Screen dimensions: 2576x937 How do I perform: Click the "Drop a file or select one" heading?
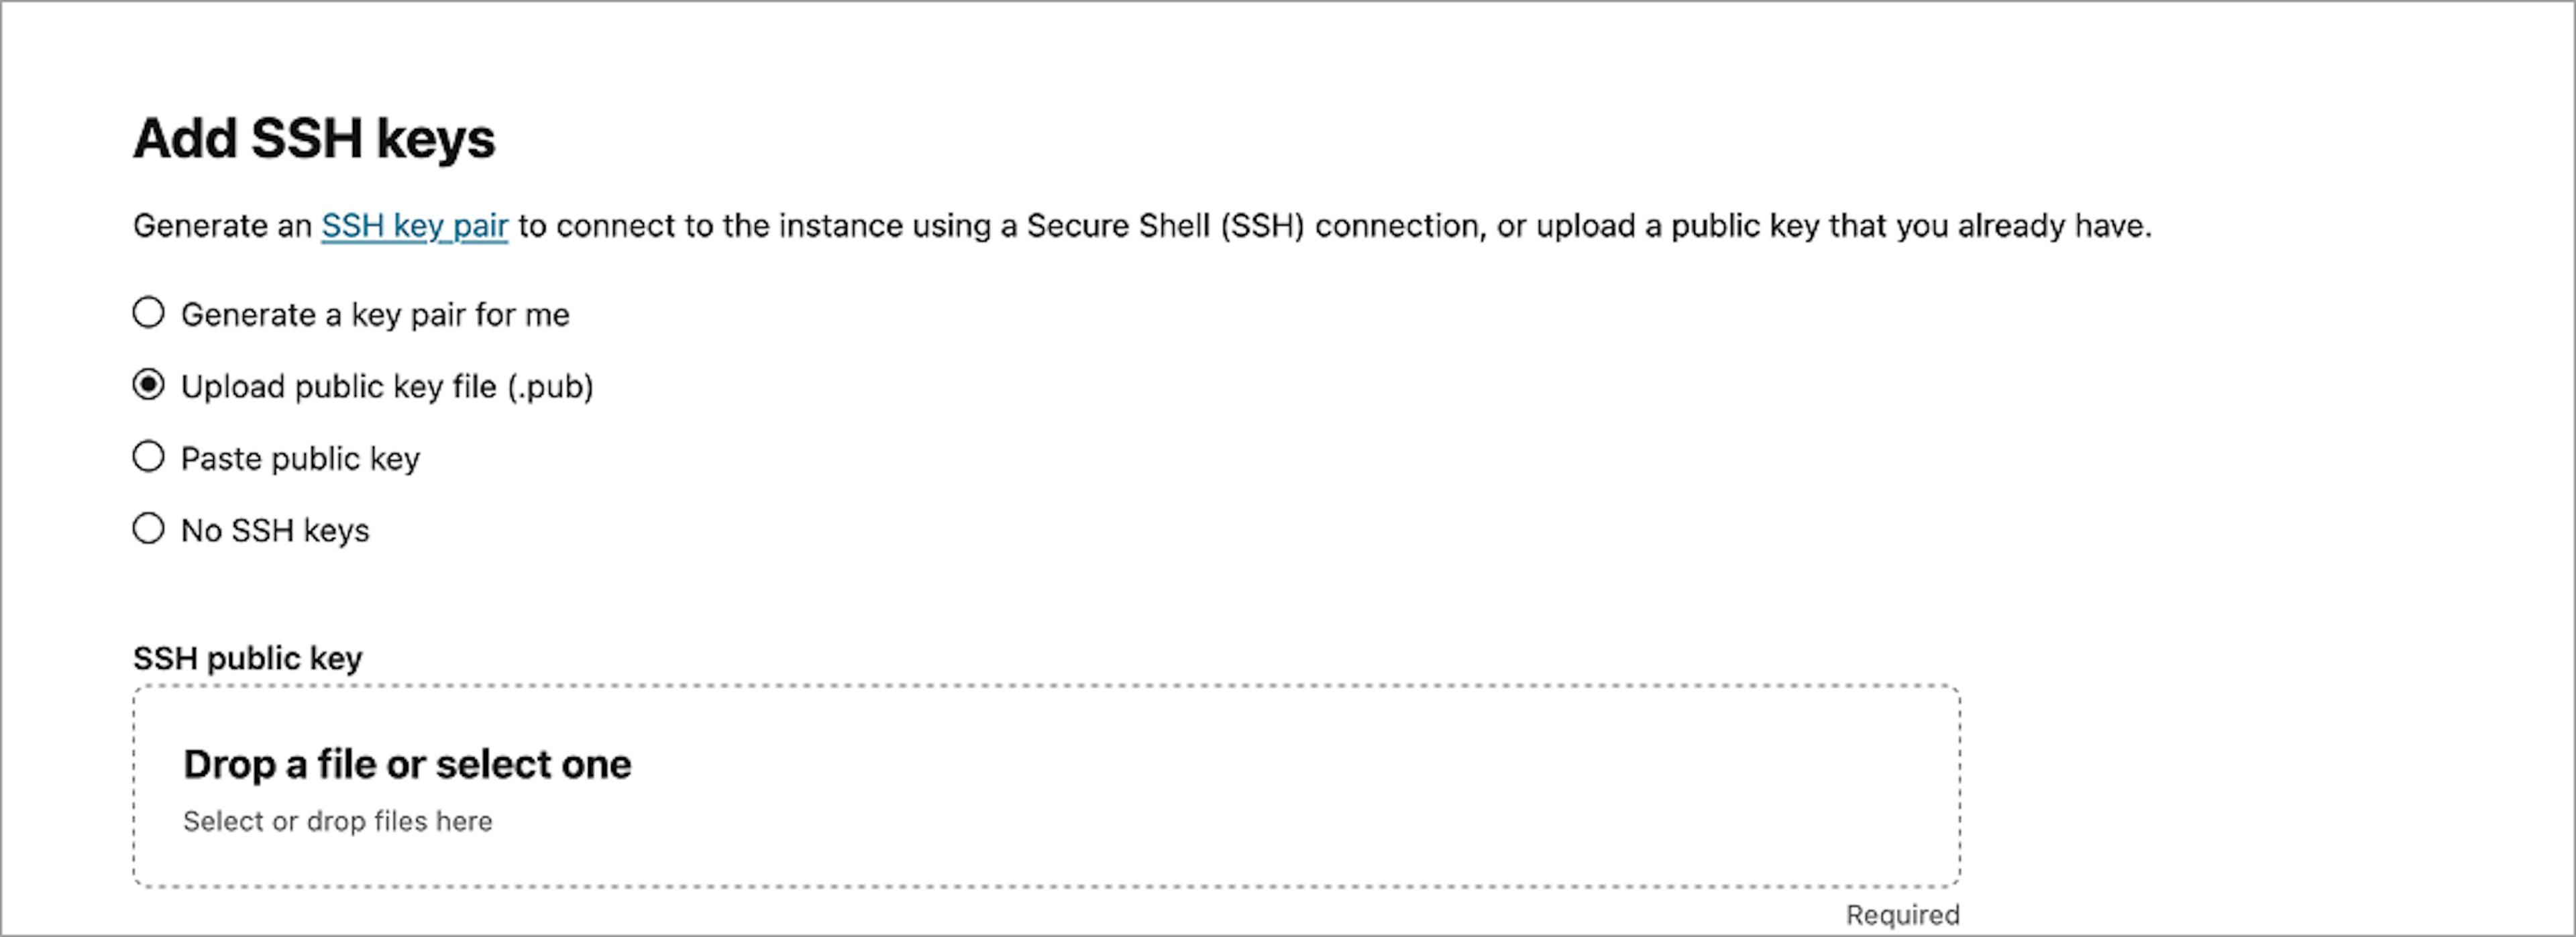(407, 765)
